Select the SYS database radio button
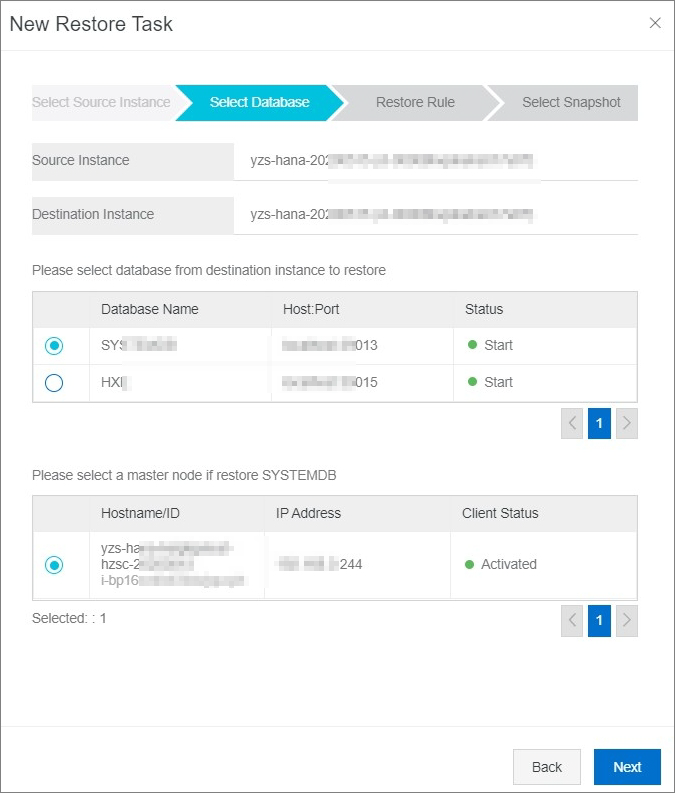Image resolution: width=675 pixels, height=793 pixels. 54,346
